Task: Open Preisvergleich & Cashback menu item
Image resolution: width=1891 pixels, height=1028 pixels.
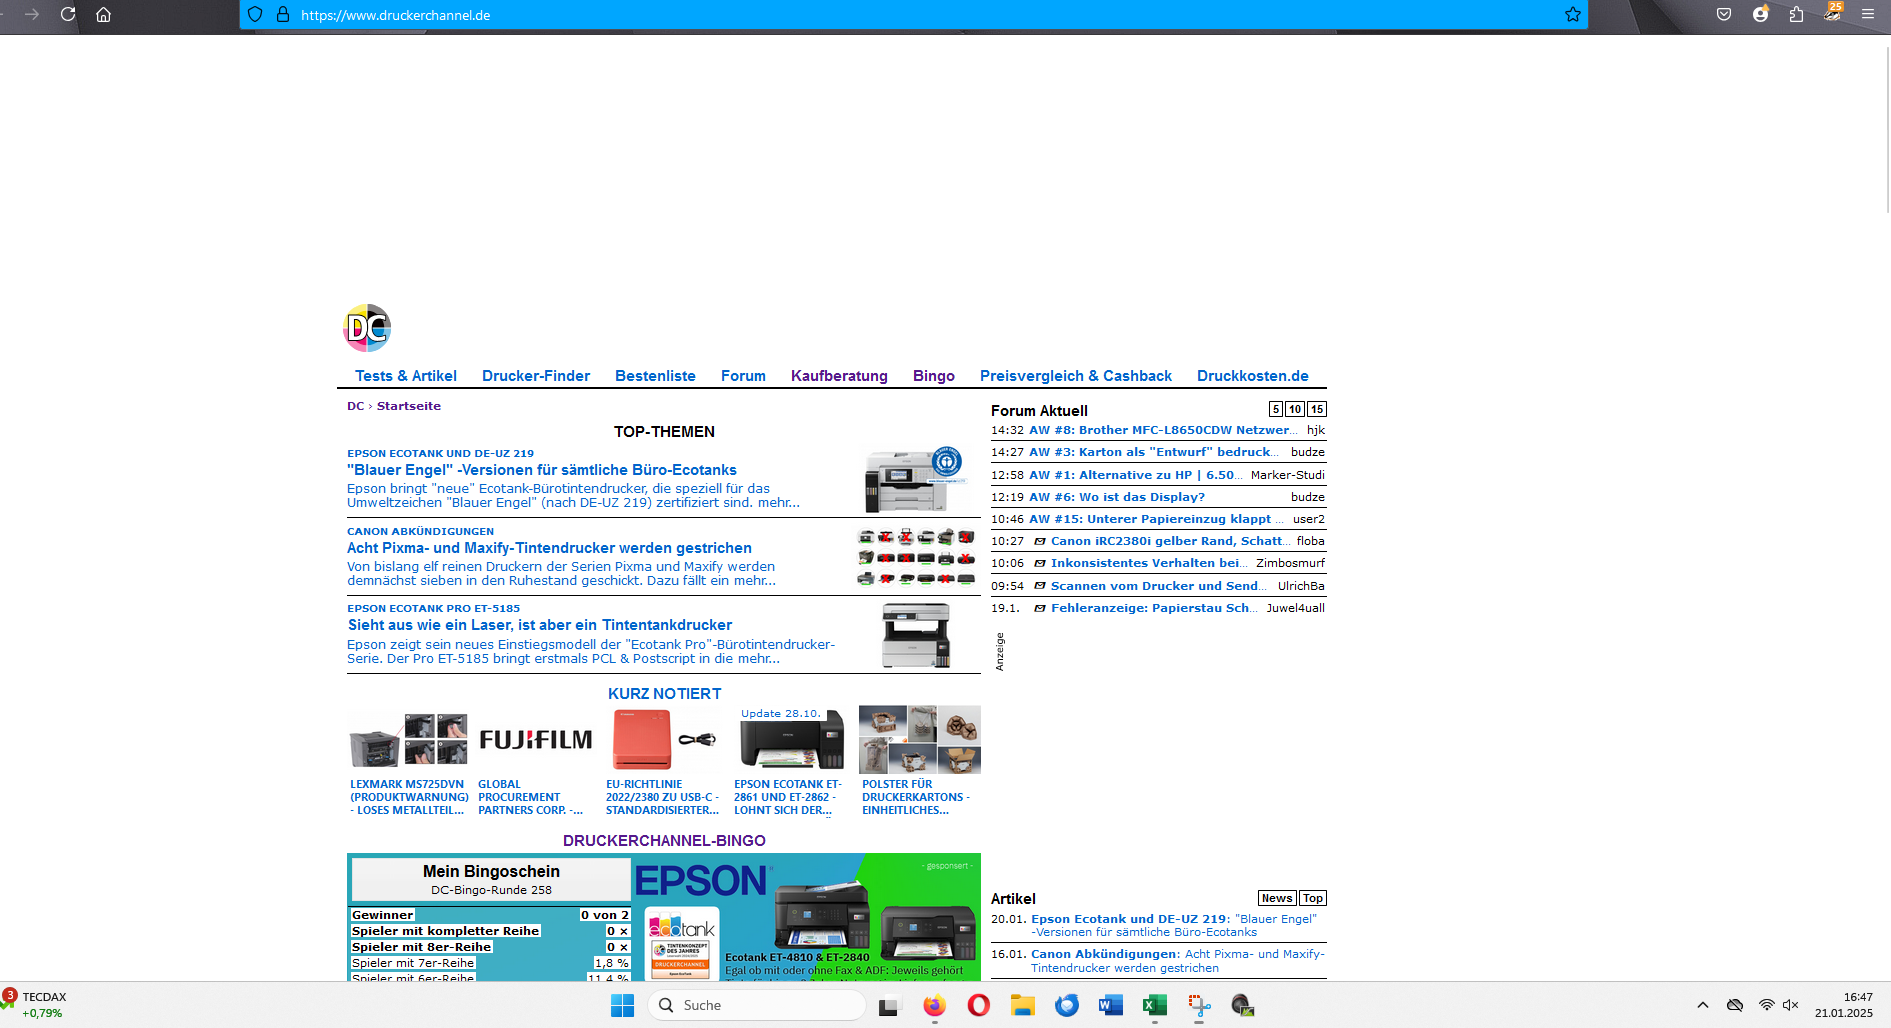Action: click(1076, 376)
